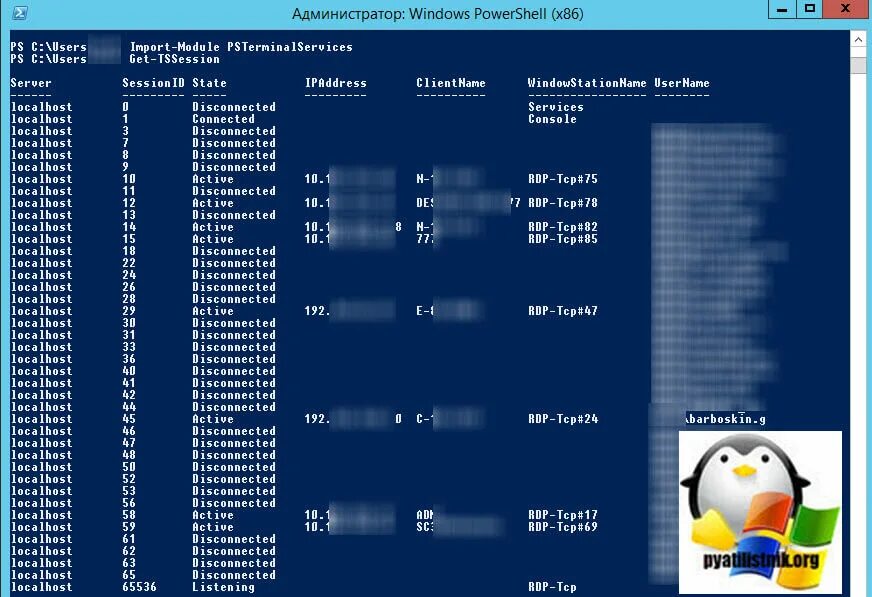Click the 'Disconnected' state of session 11
The height and width of the screenshot is (597, 872).
pos(234,191)
